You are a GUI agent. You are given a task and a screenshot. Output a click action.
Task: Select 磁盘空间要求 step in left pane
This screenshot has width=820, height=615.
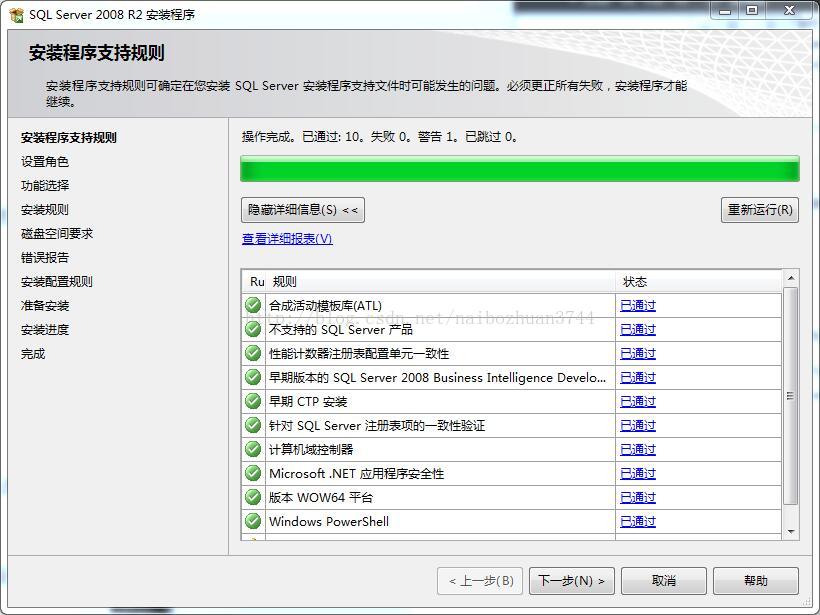pyautogui.click(x=57, y=234)
